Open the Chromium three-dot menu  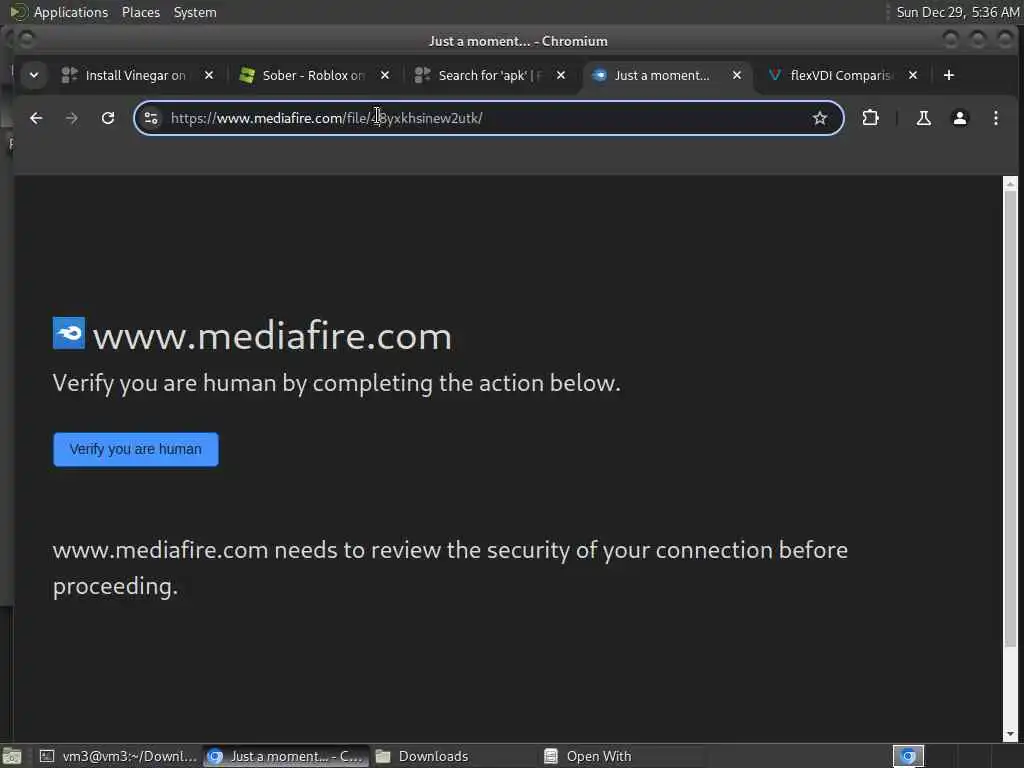[x=995, y=118]
